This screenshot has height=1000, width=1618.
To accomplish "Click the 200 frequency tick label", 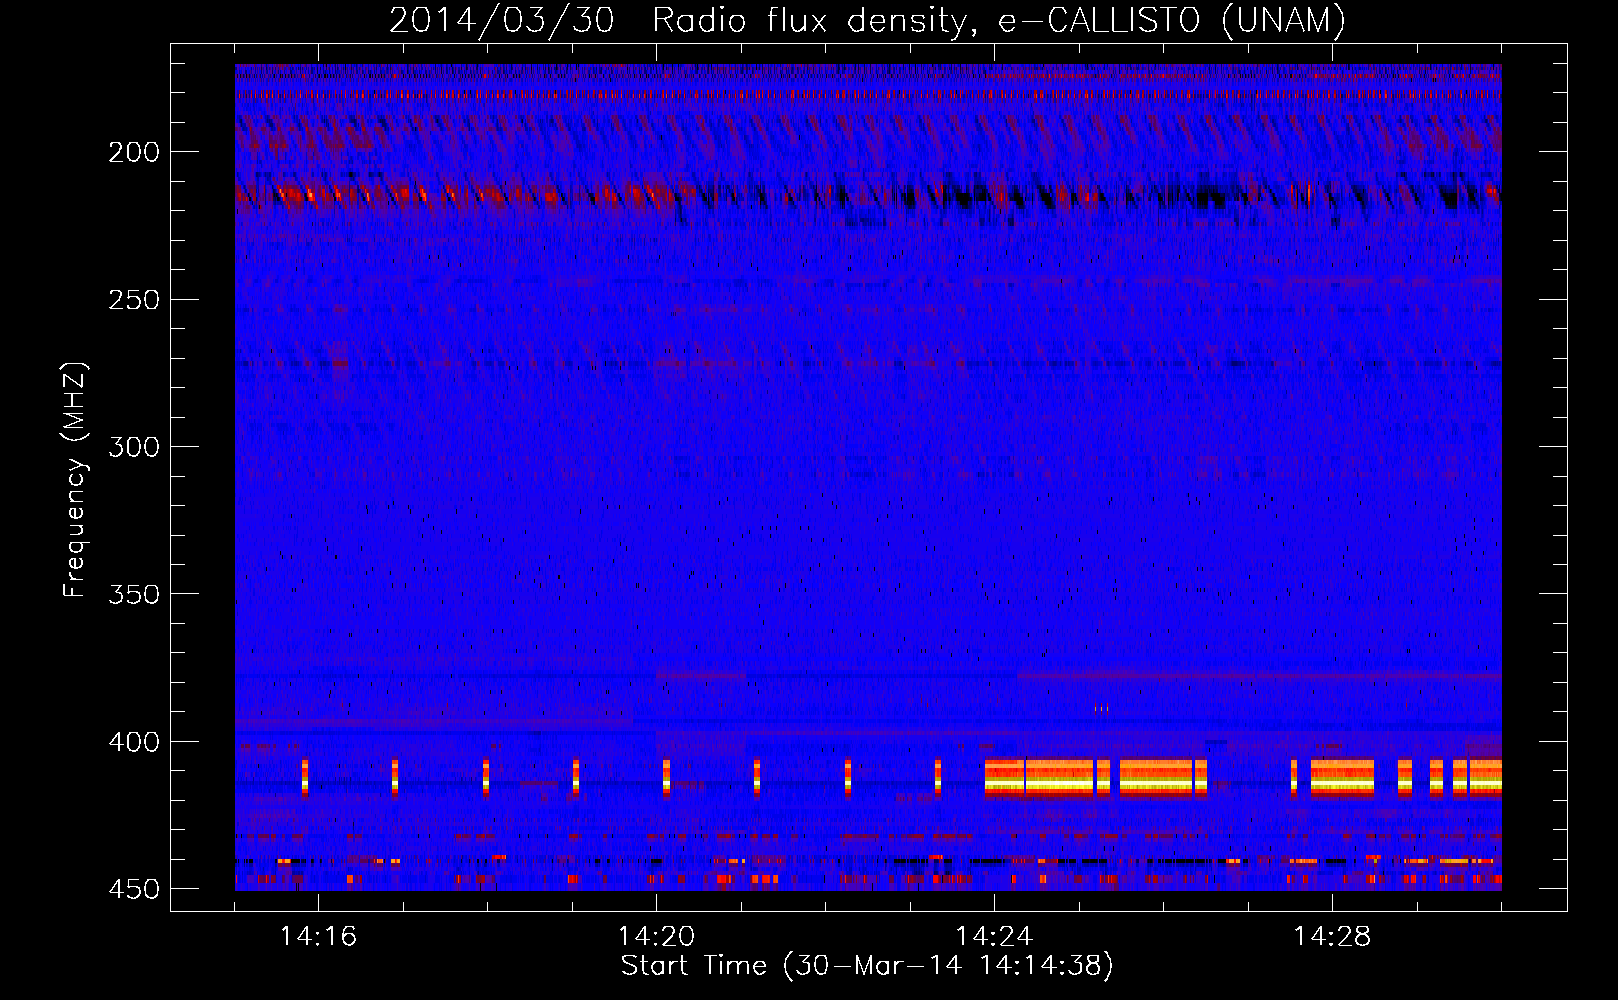I will pos(134,152).
